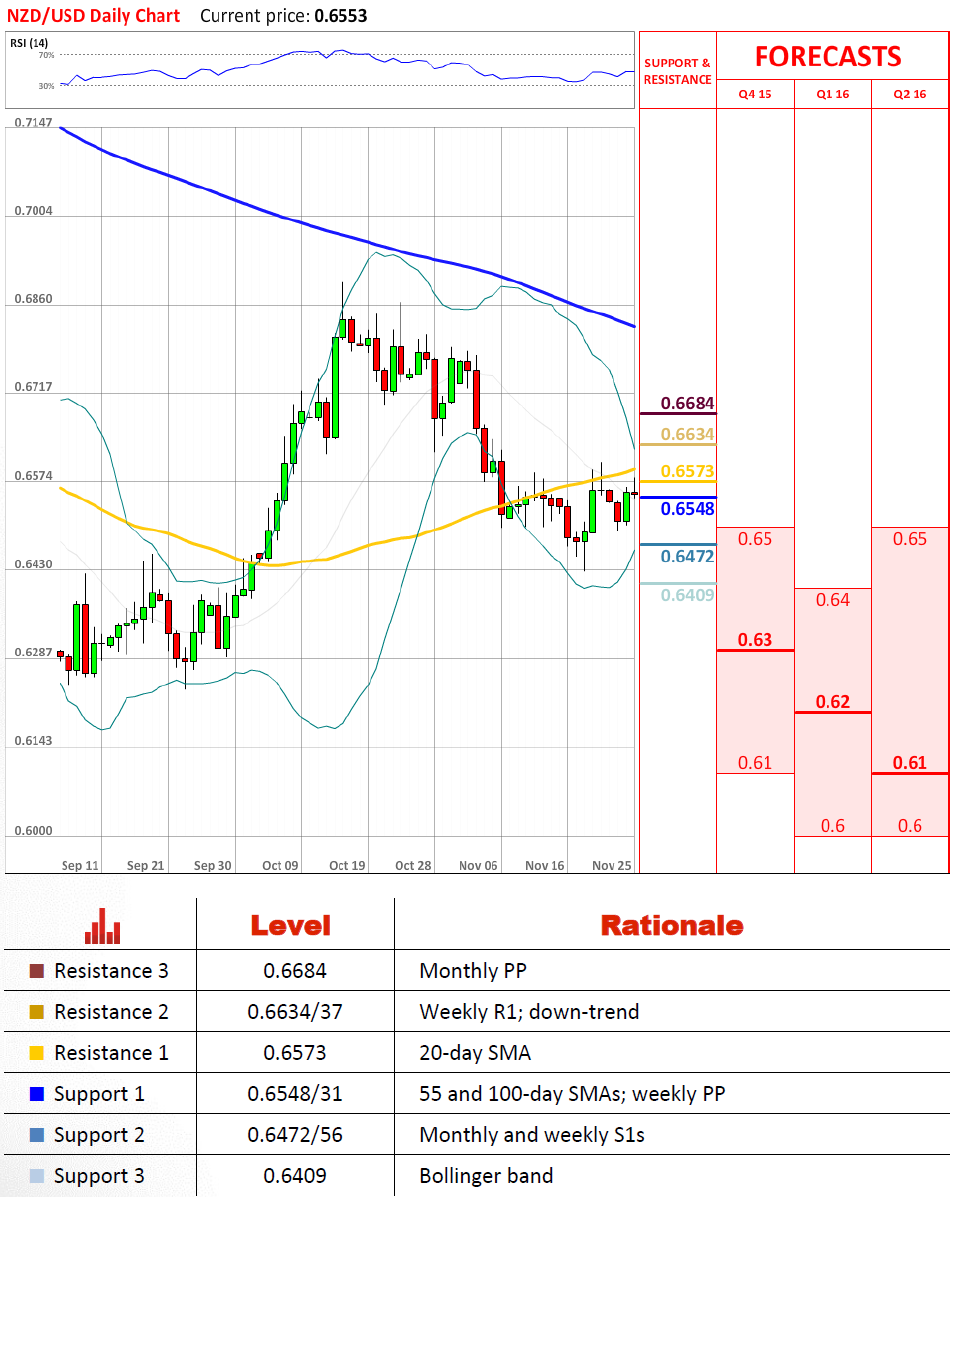Select the Q1 16 forecast column header
This screenshot has height=1368, width=961.
coord(833,94)
